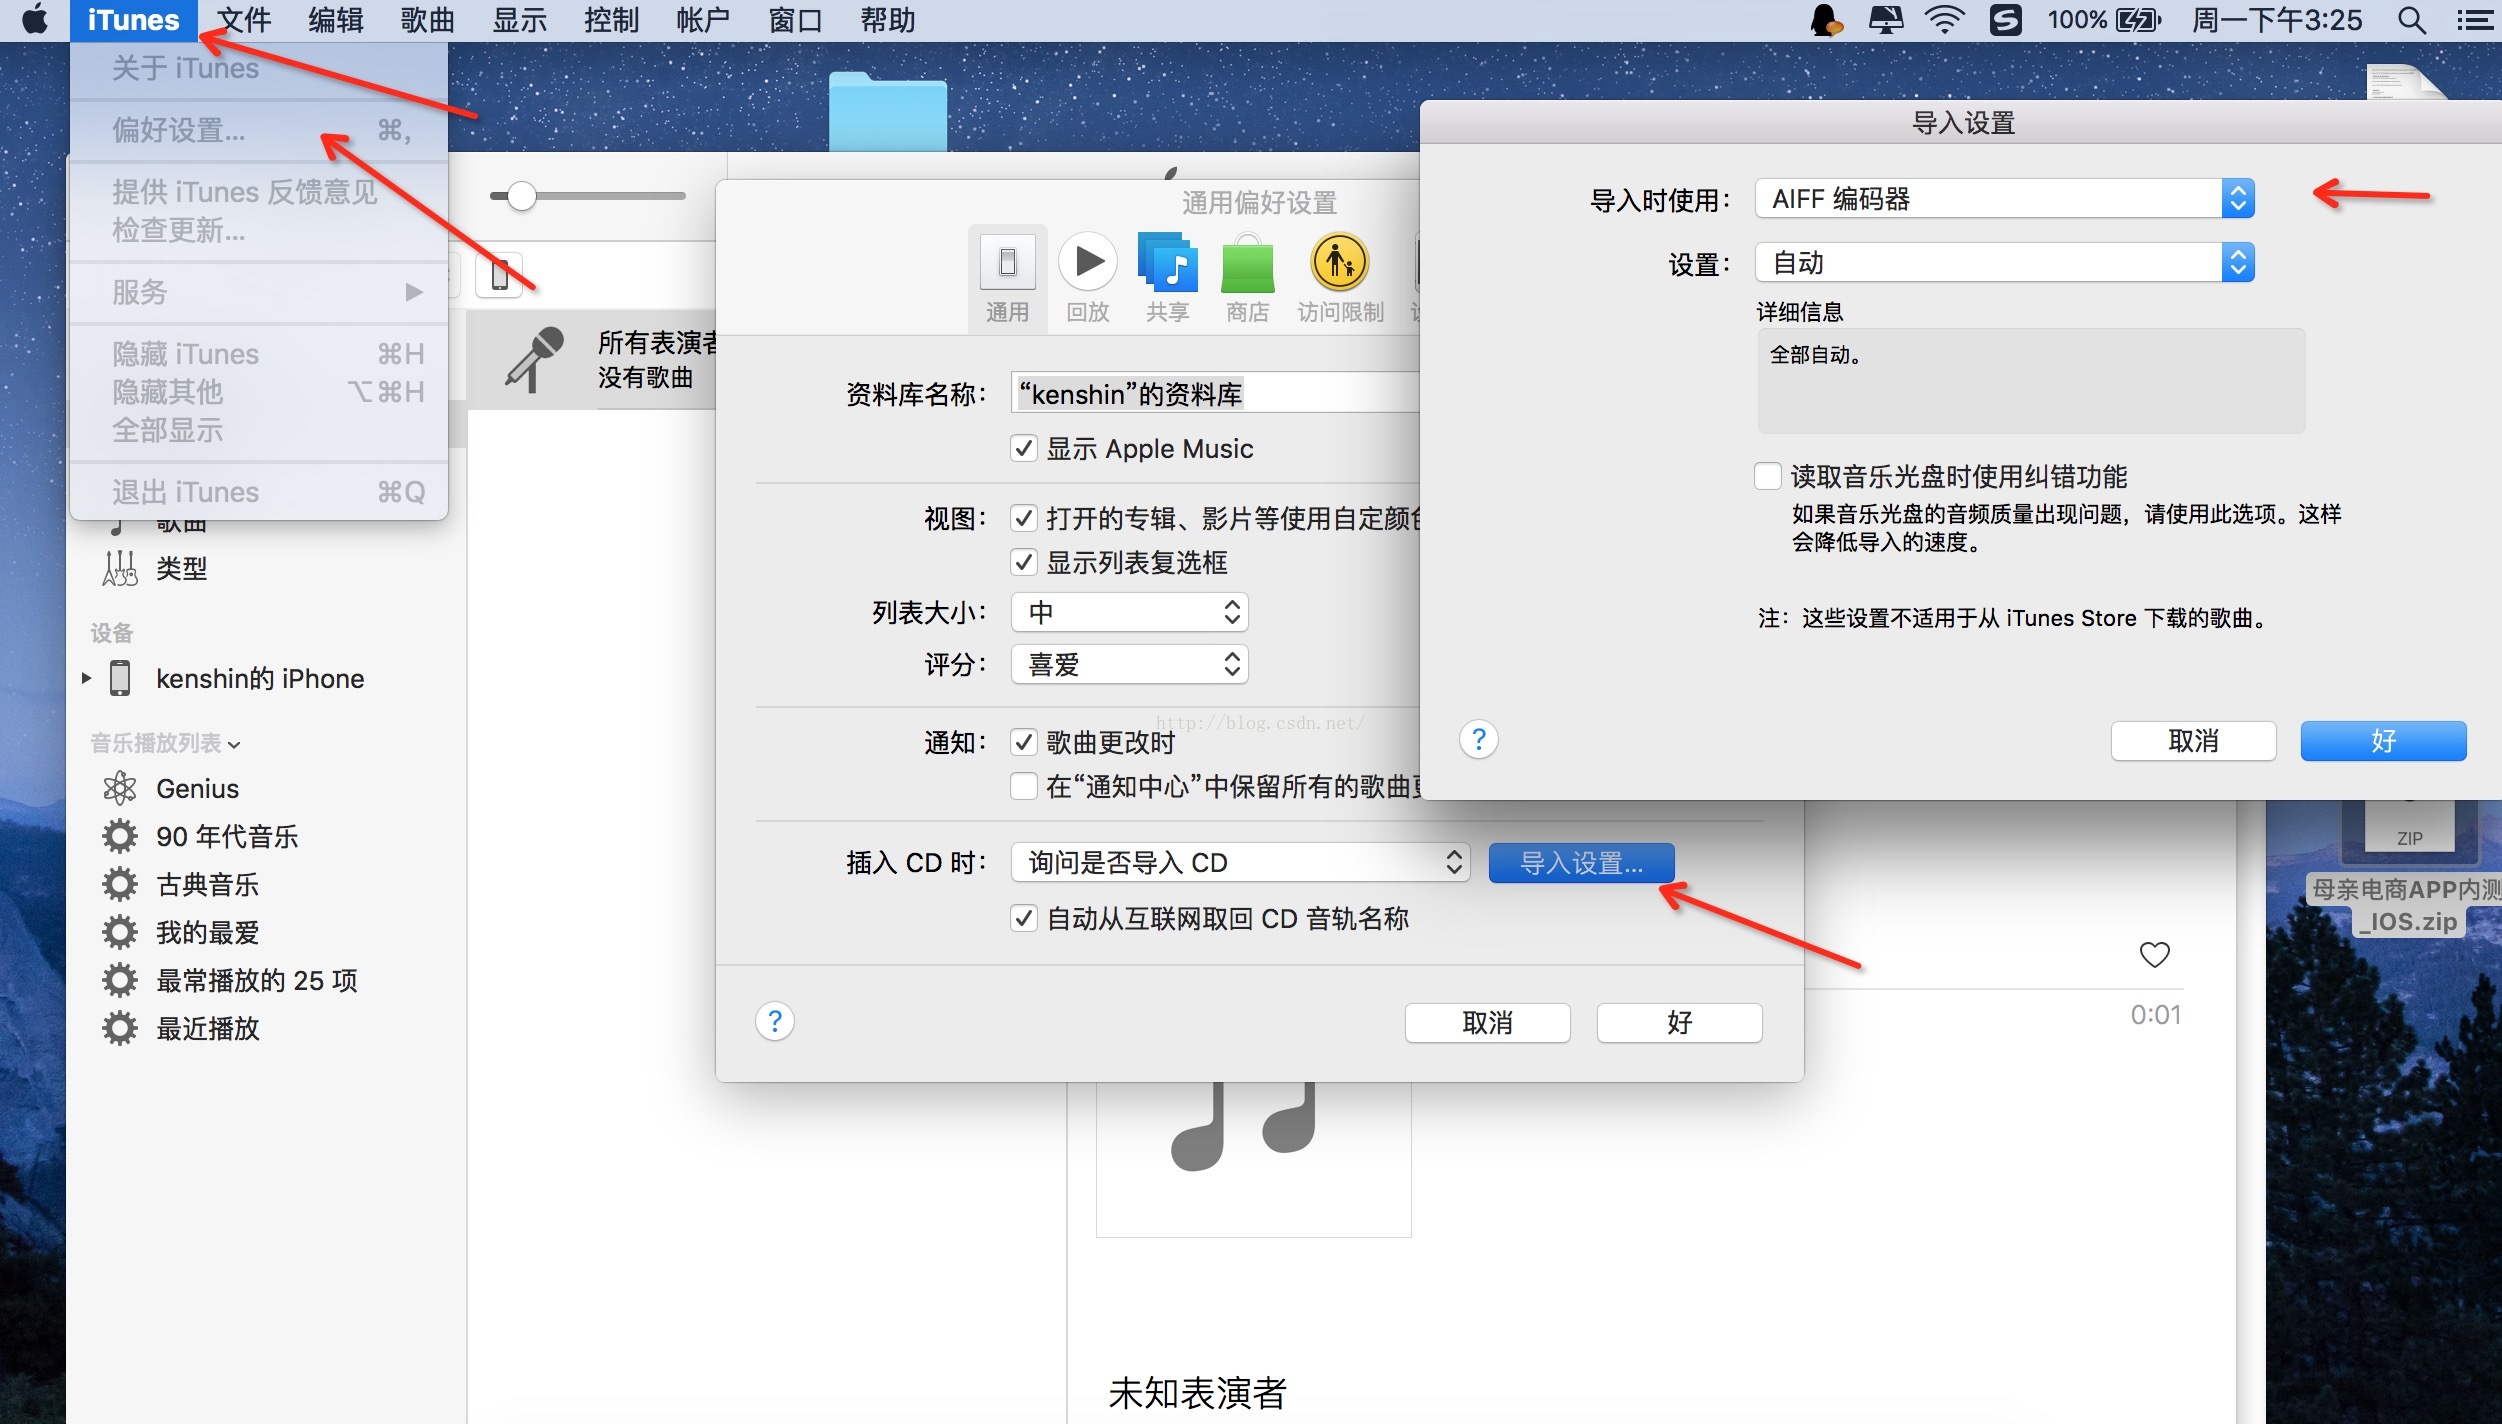Toggle the 显示 Apple Music checkbox

coord(1023,448)
